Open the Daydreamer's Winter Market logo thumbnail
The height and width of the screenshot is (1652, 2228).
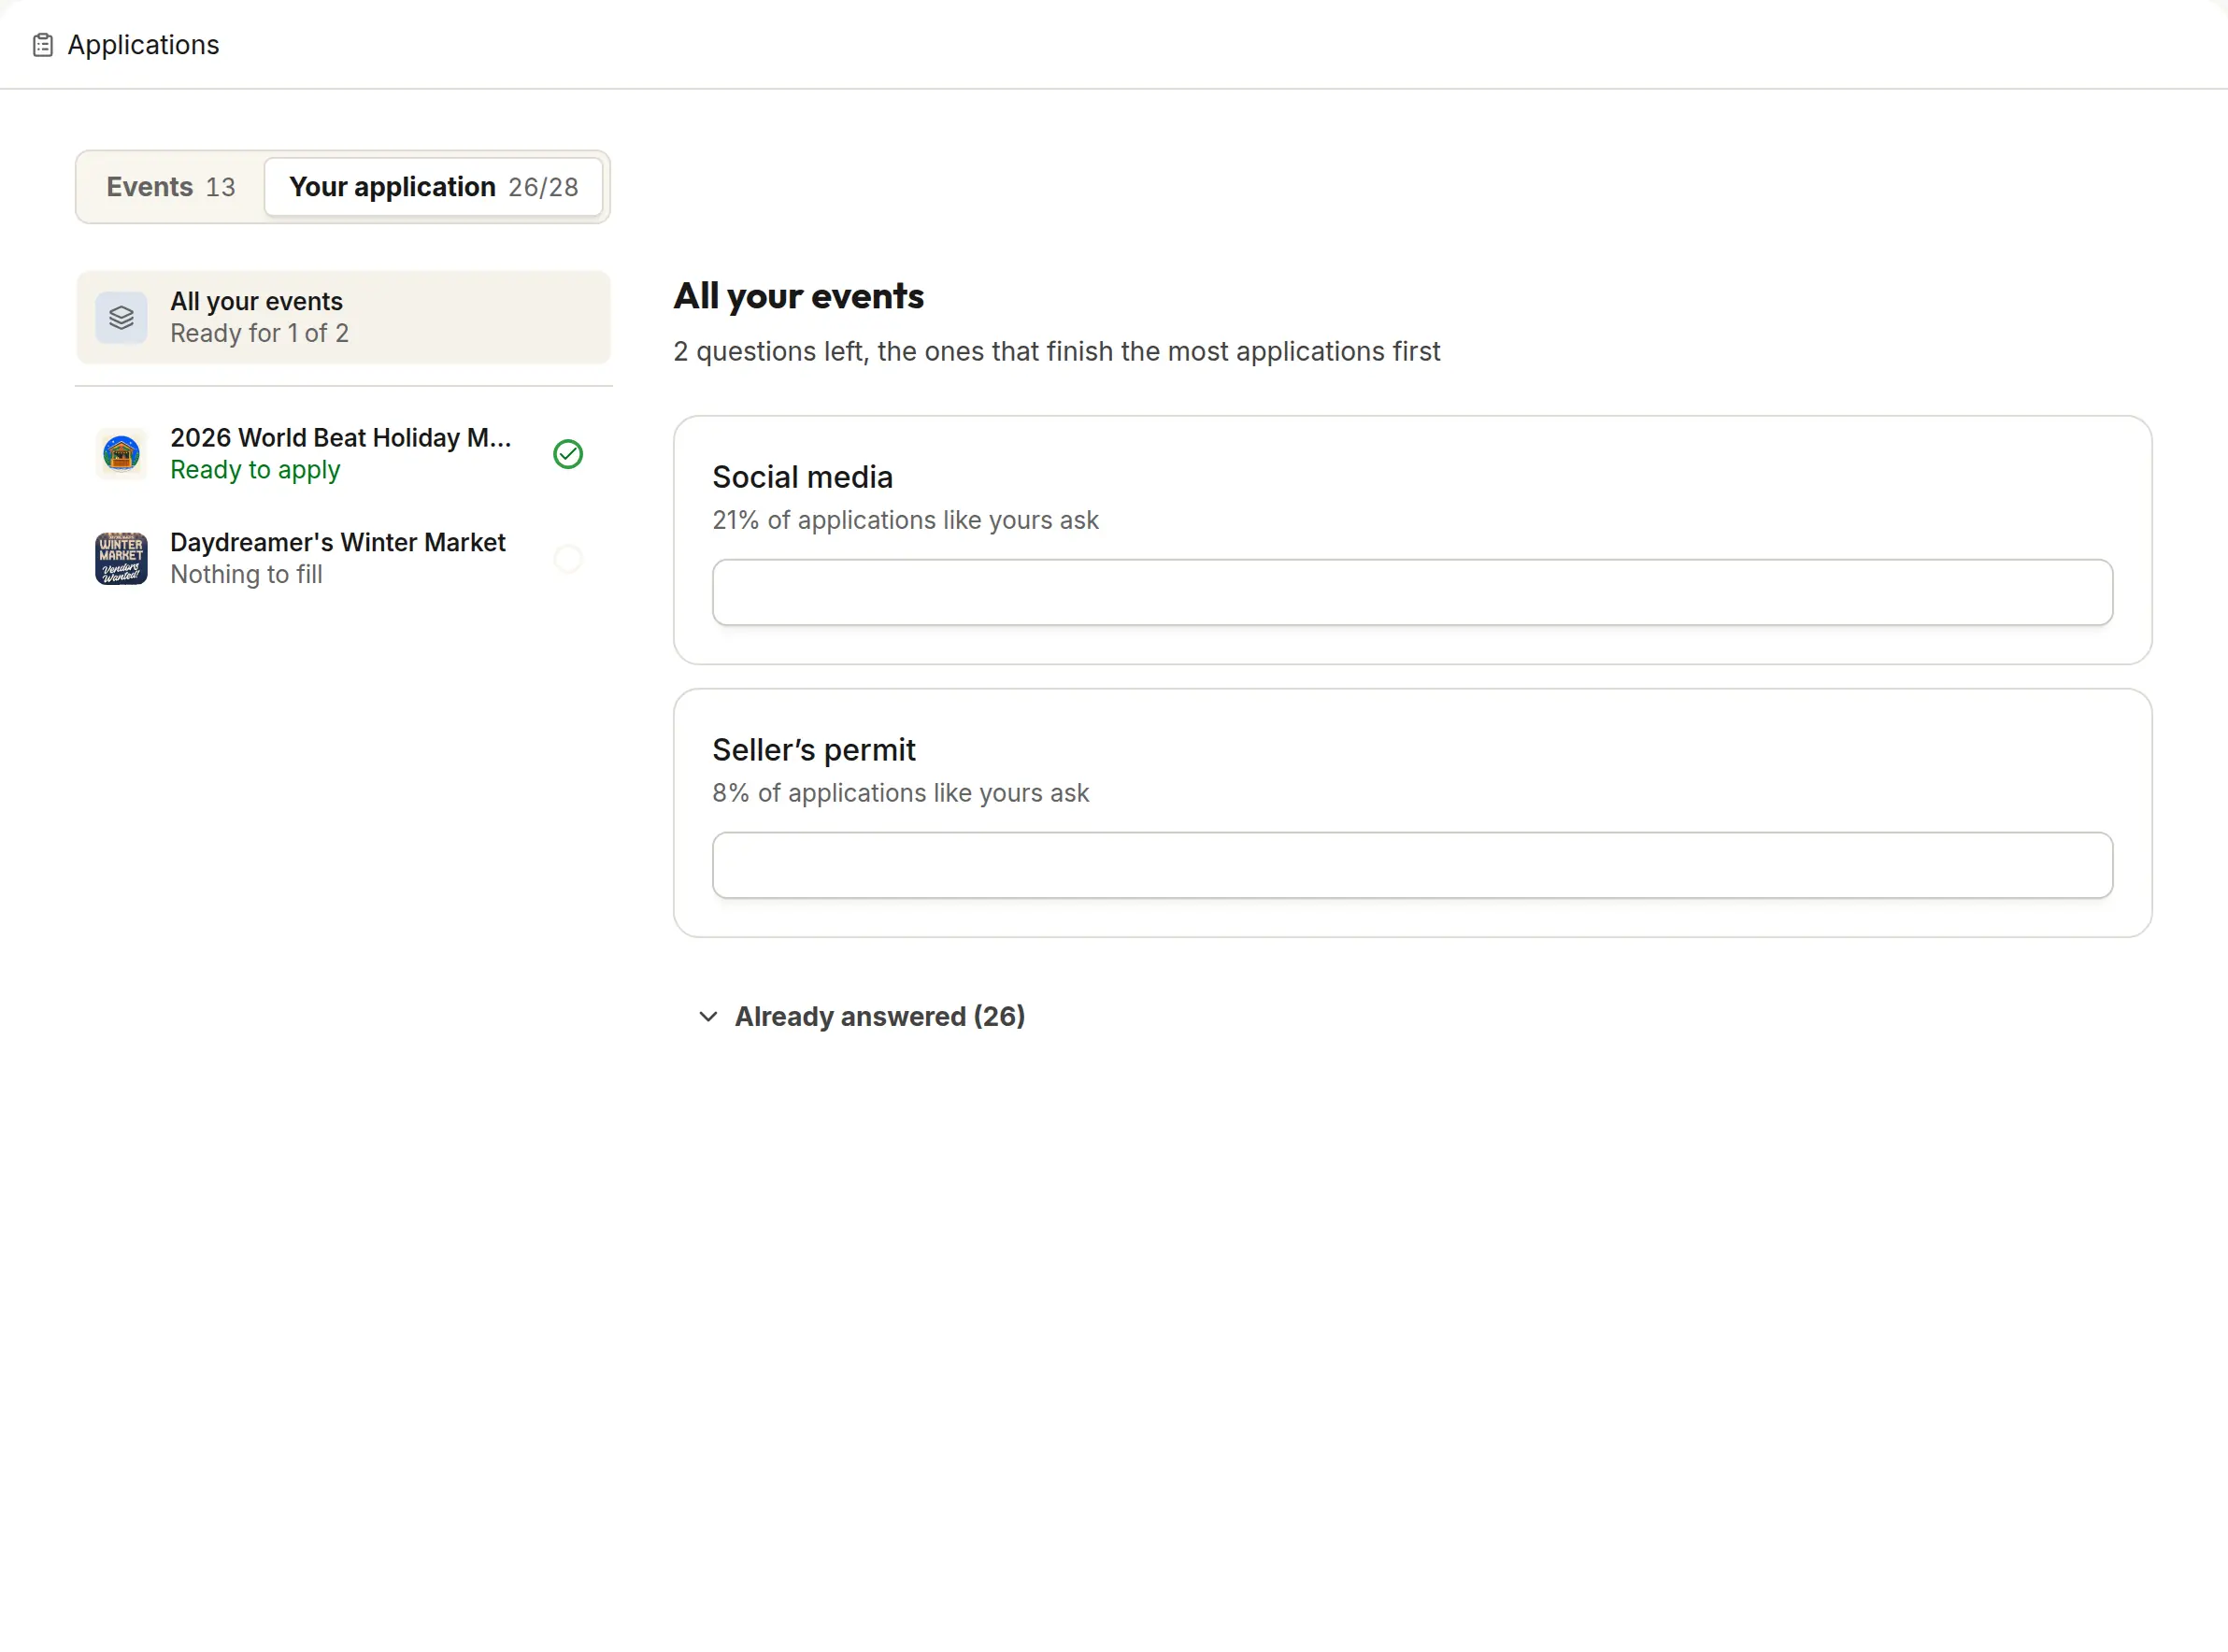[121, 558]
